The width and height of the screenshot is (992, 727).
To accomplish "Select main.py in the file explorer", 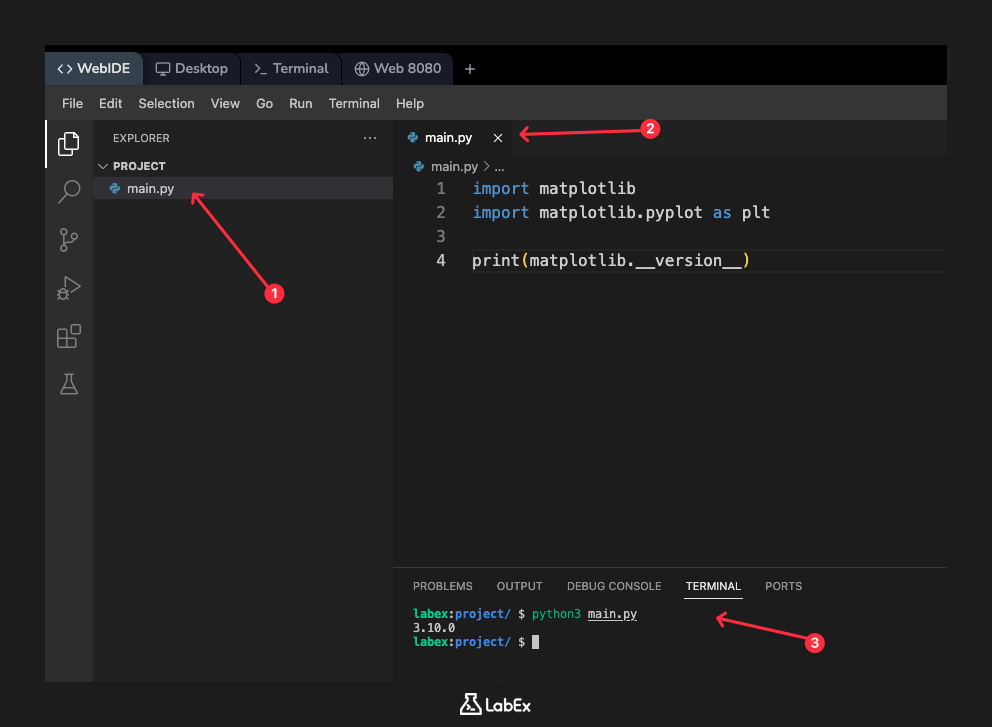I will [150, 188].
